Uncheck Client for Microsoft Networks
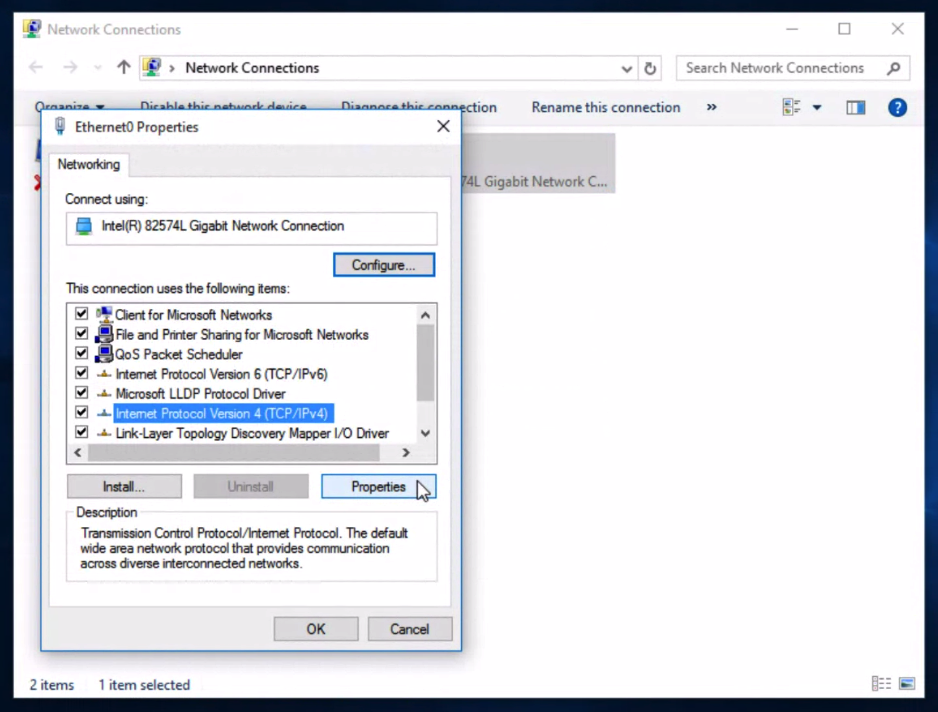 pos(81,314)
